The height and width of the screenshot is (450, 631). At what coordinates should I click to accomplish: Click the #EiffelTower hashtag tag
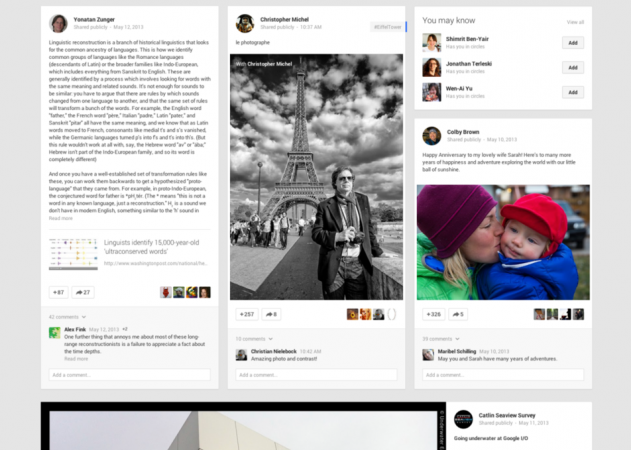pos(385,27)
